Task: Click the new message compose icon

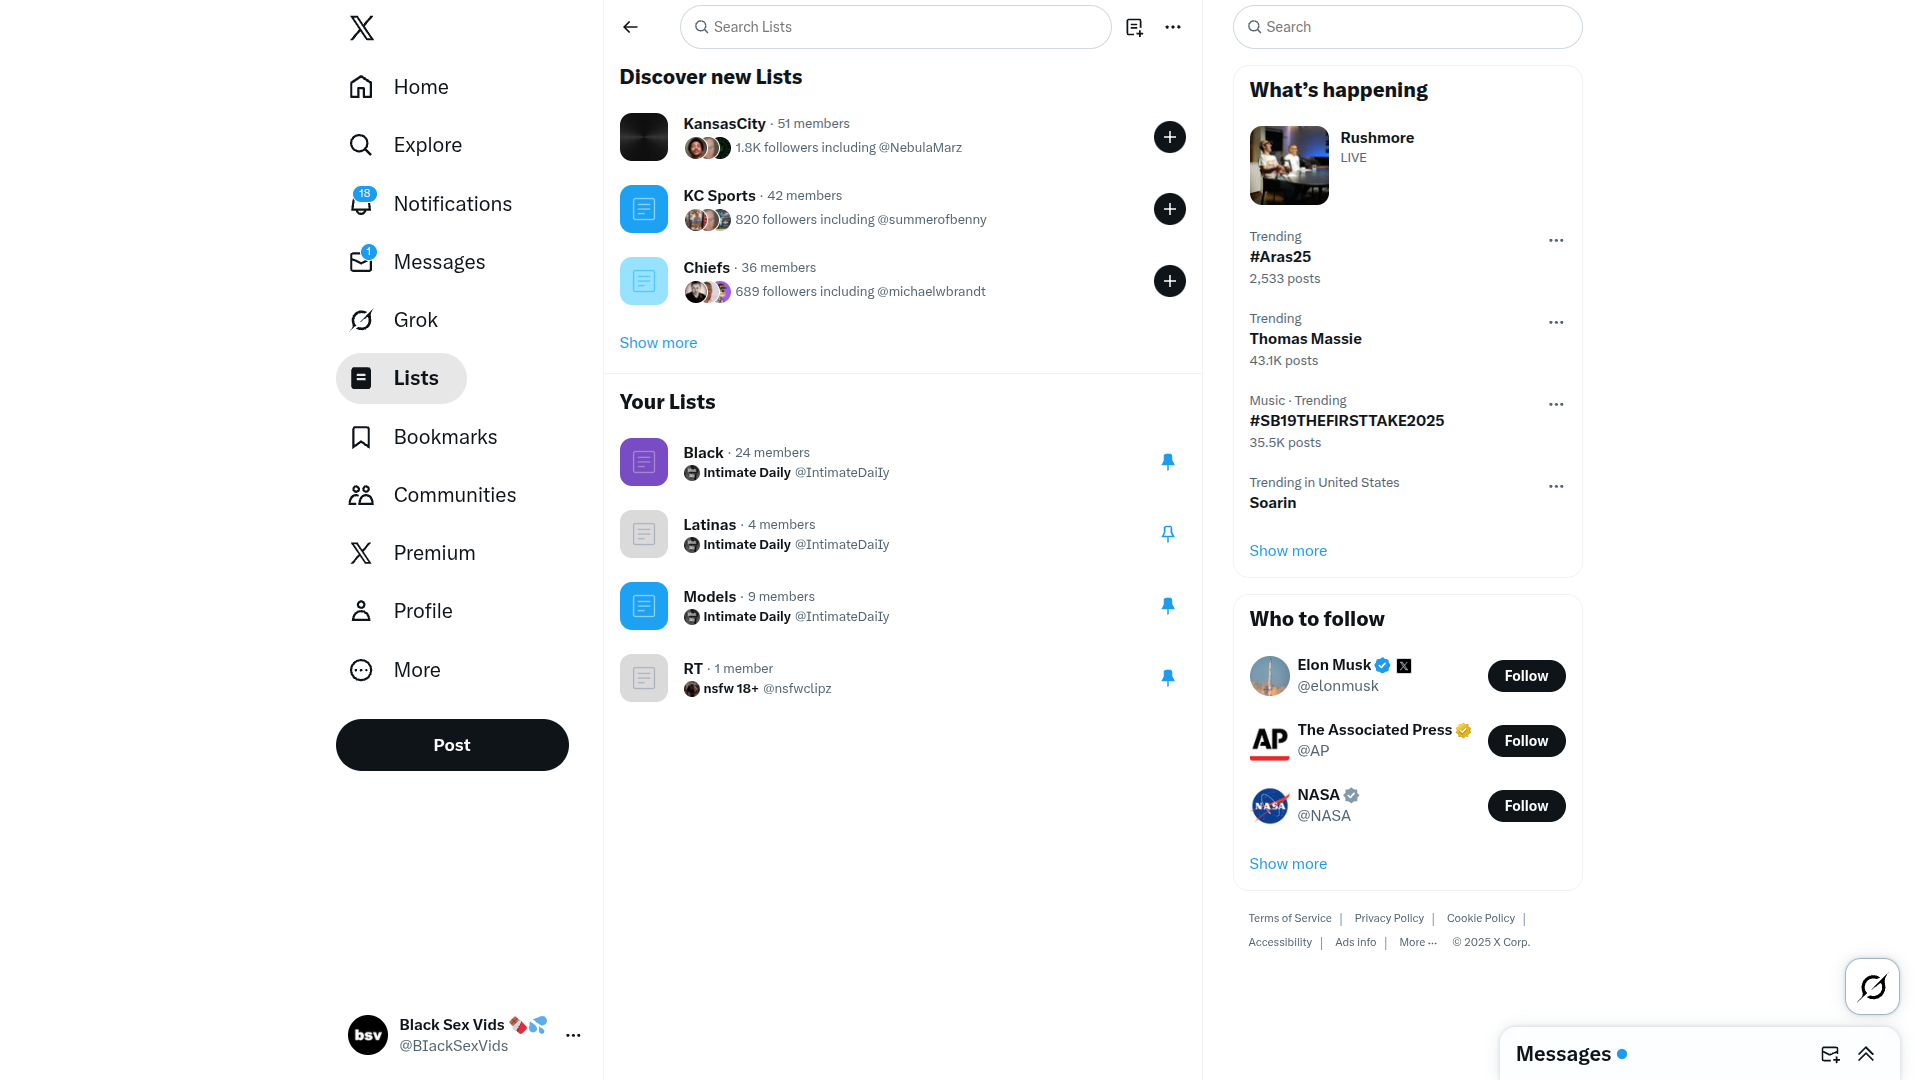Action: [x=1830, y=1054]
